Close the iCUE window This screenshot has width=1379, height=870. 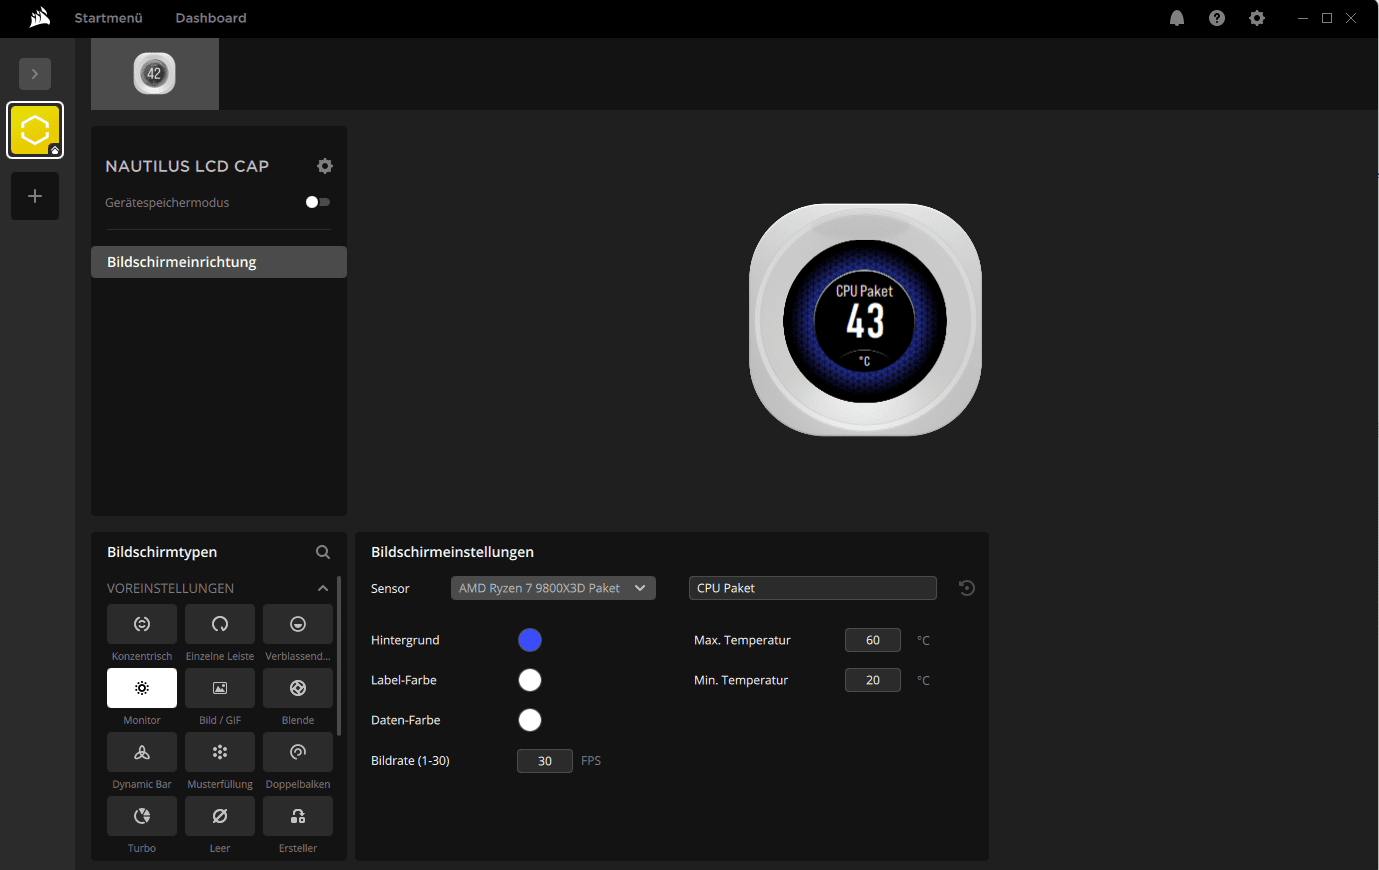click(x=1351, y=18)
